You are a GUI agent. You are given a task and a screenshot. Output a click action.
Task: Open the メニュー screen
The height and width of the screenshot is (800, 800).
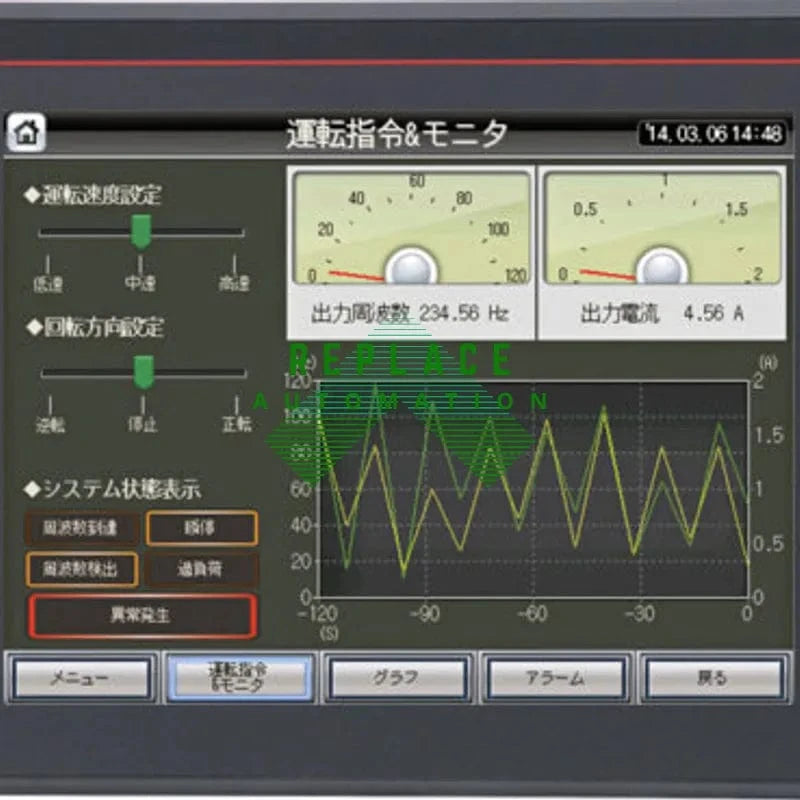(x=82, y=679)
